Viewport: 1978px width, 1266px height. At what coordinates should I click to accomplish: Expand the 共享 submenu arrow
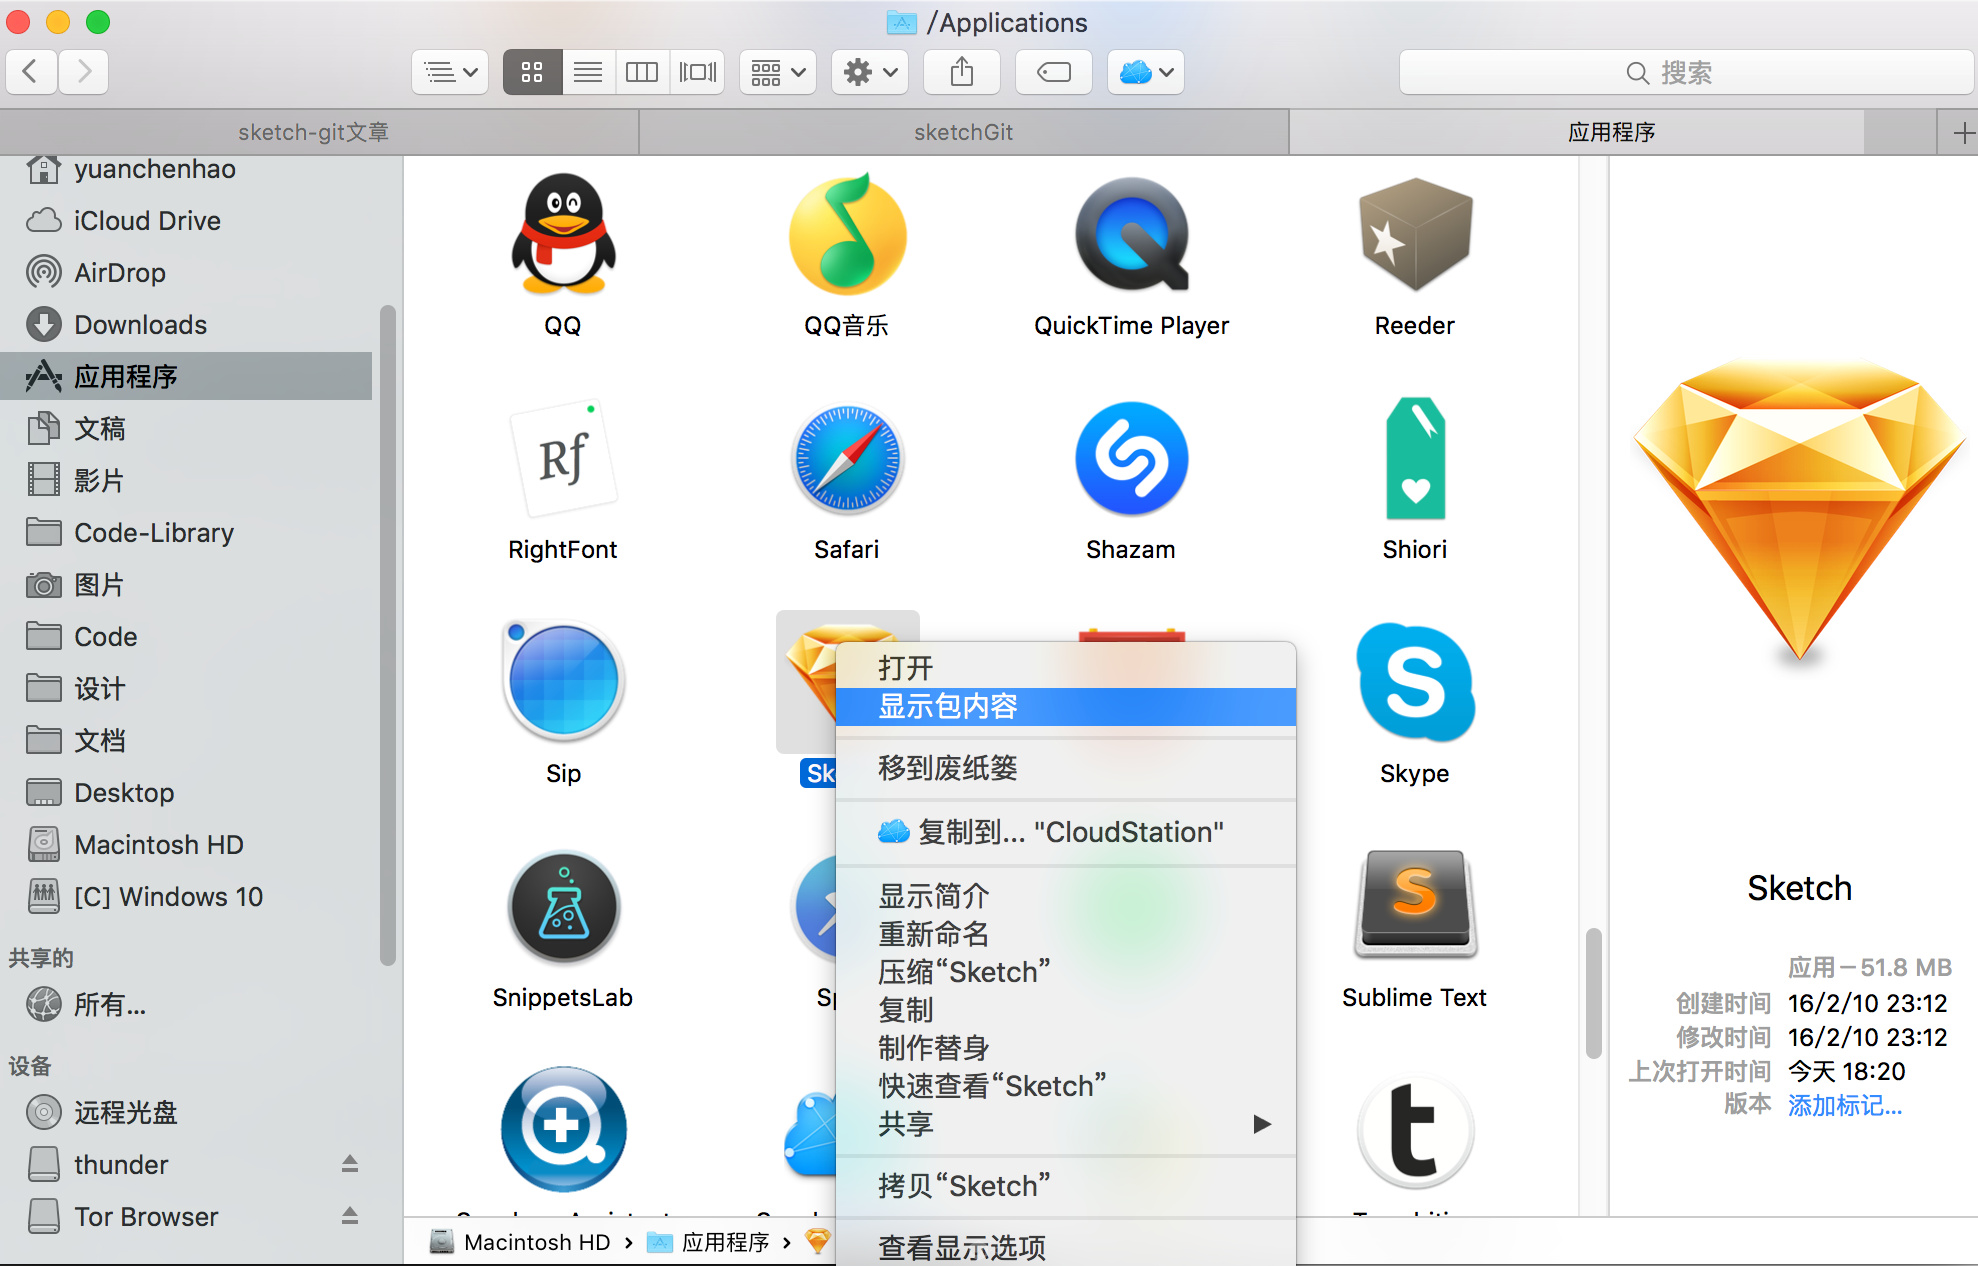[1262, 1124]
